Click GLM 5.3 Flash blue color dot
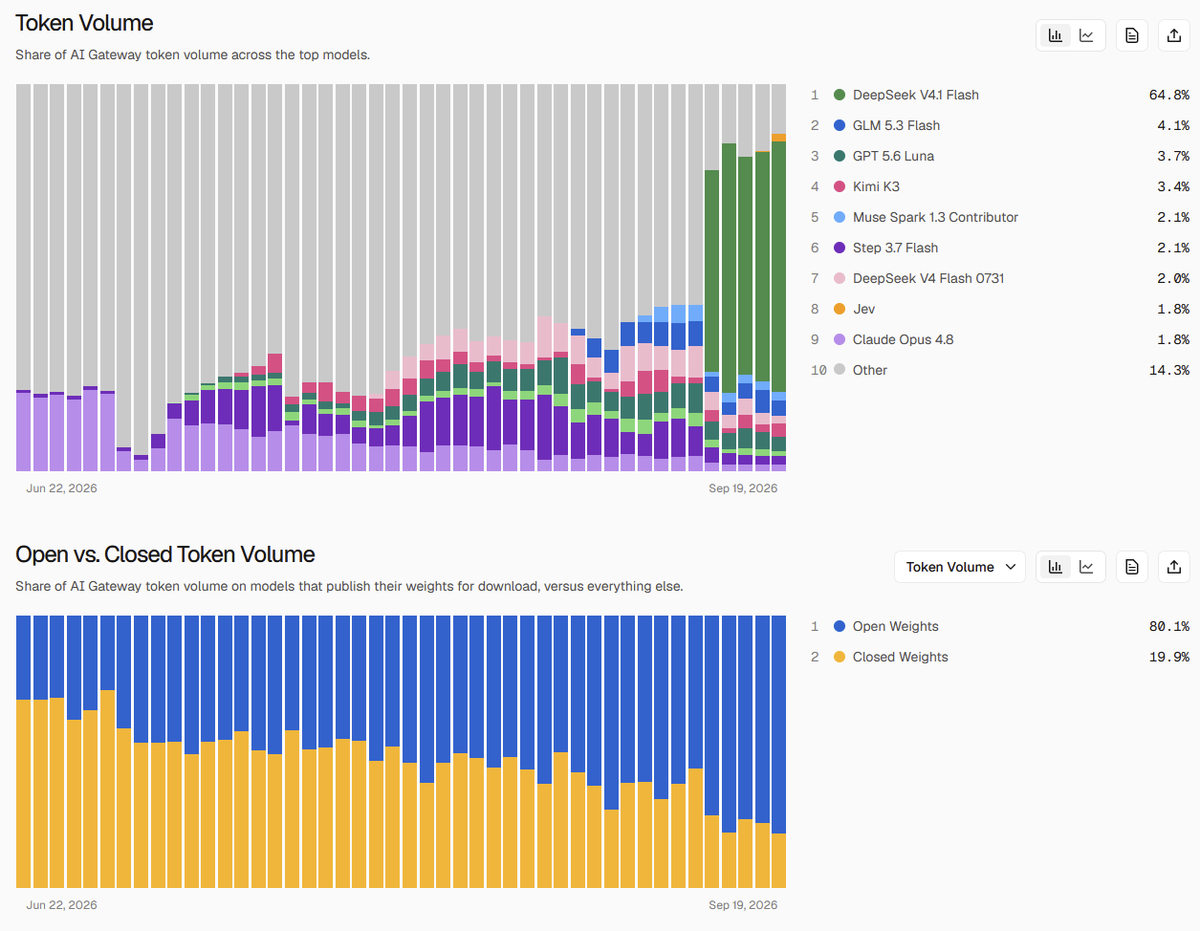This screenshot has width=1200, height=931. pyautogui.click(x=839, y=126)
